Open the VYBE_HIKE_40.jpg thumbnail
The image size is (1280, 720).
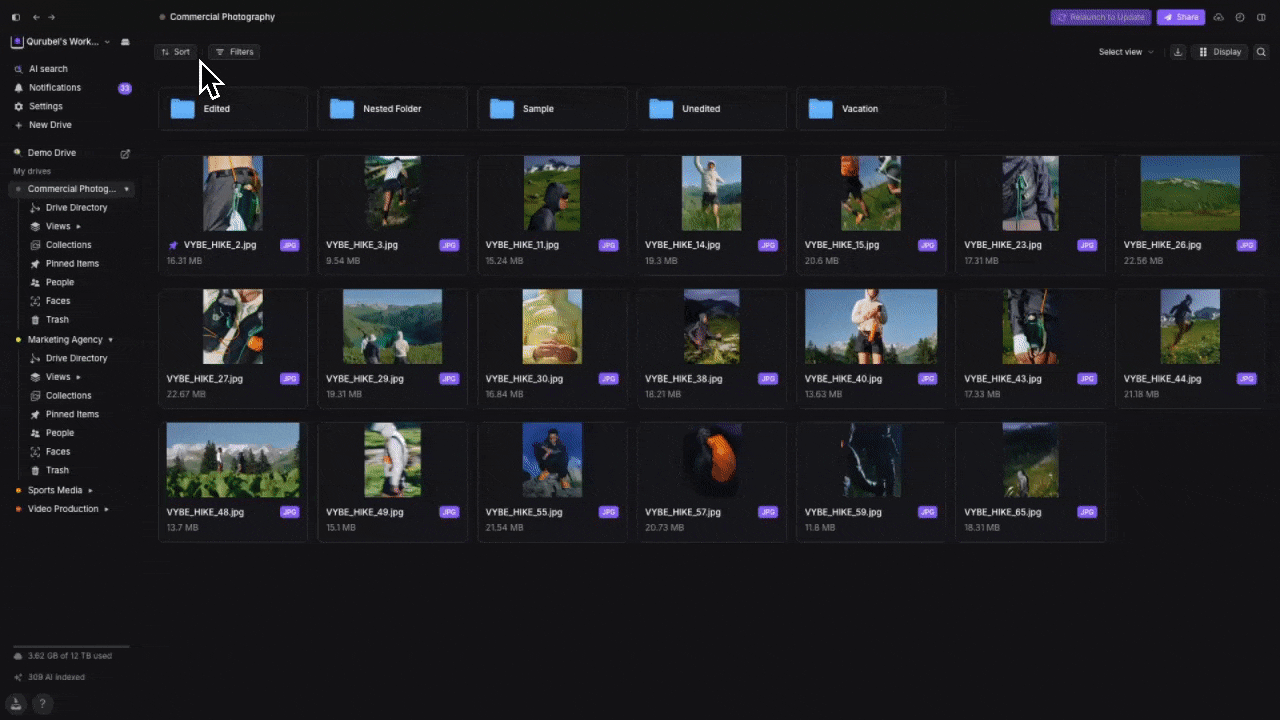pos(870,326)
